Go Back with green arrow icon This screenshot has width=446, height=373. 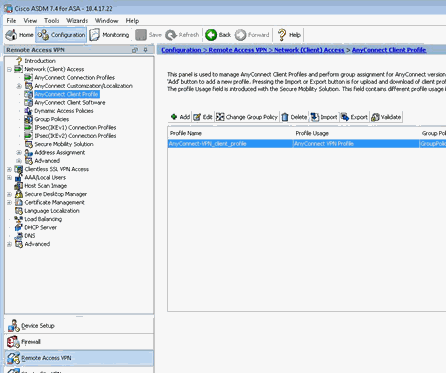[x=211, y=35]
